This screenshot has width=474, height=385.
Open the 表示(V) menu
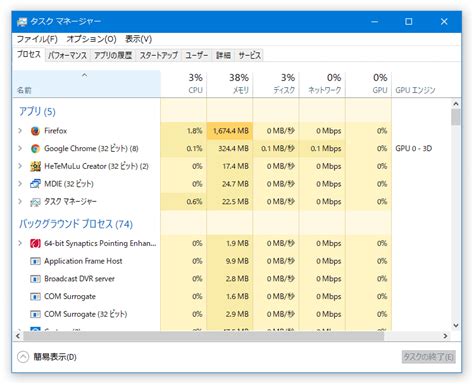click(139, 39)
